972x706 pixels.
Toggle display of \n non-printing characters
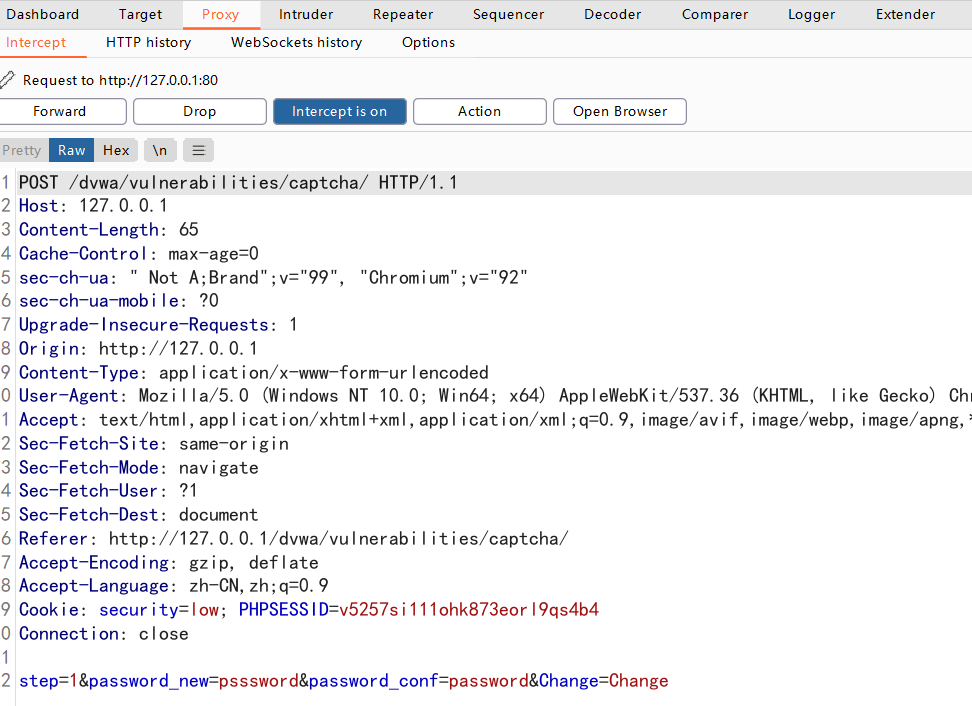click(160, 150)
